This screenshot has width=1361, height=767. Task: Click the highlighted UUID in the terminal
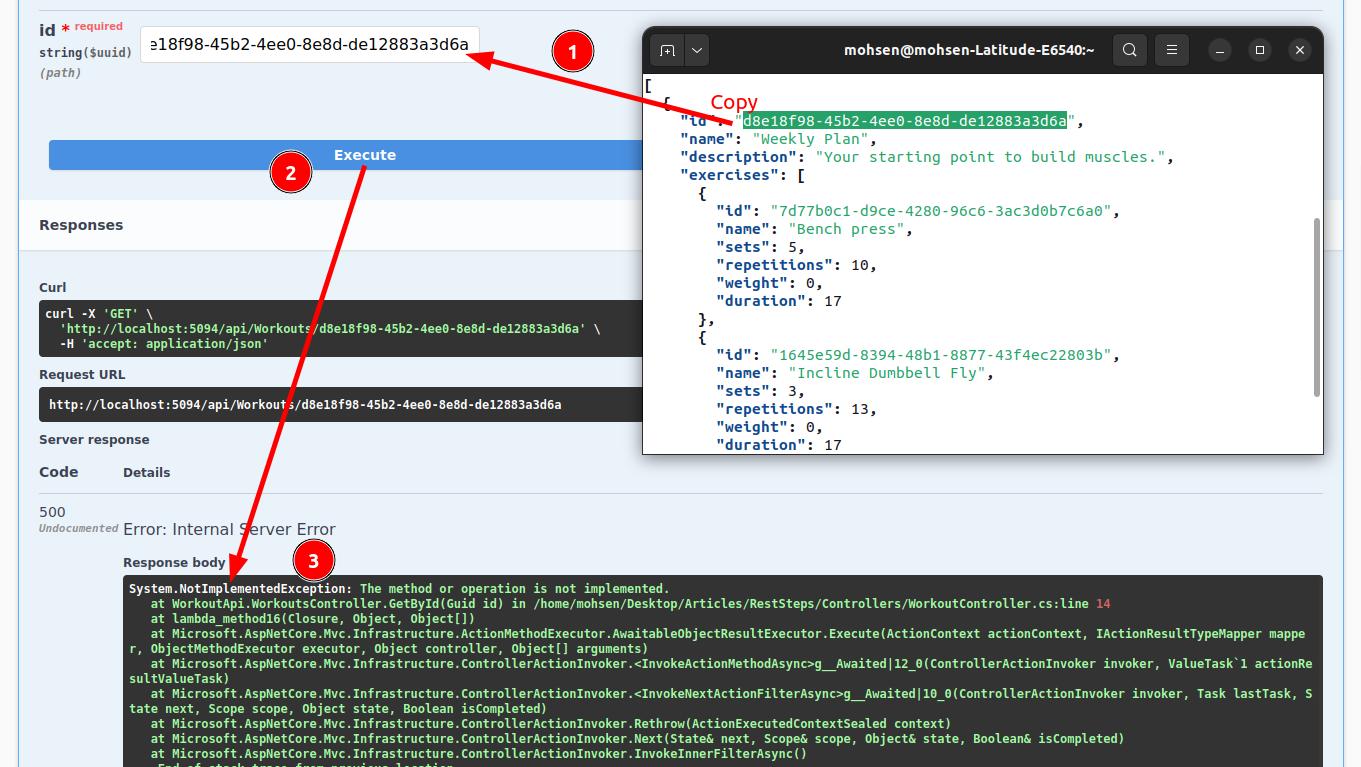[904, 121]
